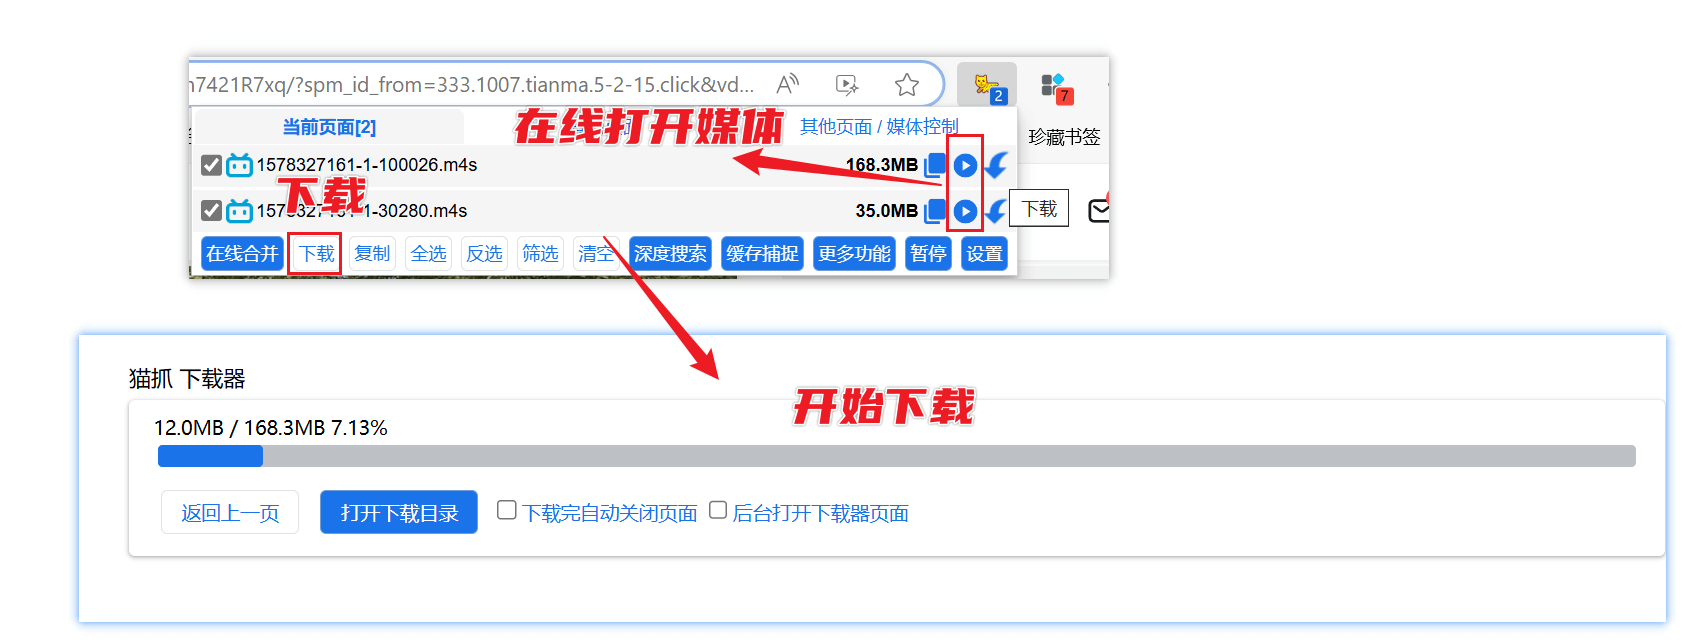The height and width of the screenshot is (644, 1697).
Task: Click the 在线合并 button
Action: tap(242, 254)
